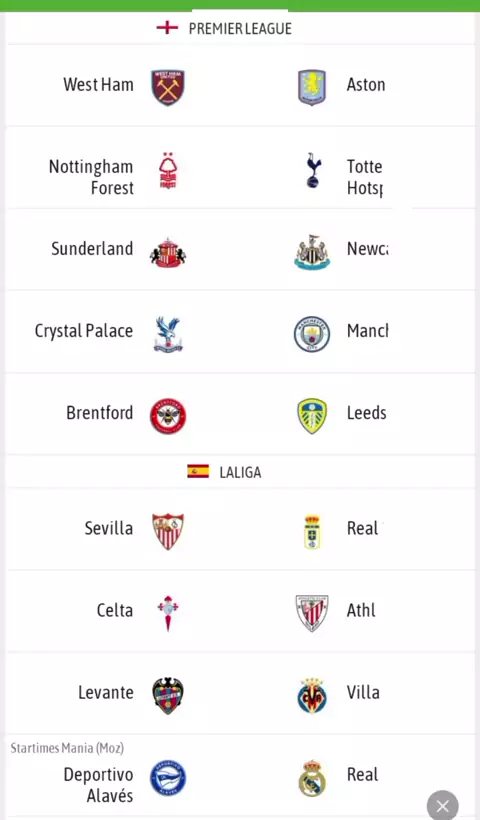Click the Aston Villa club crest
Image resolution: width=480 pixels, height=820 pixels.
(x=312, y=87)
